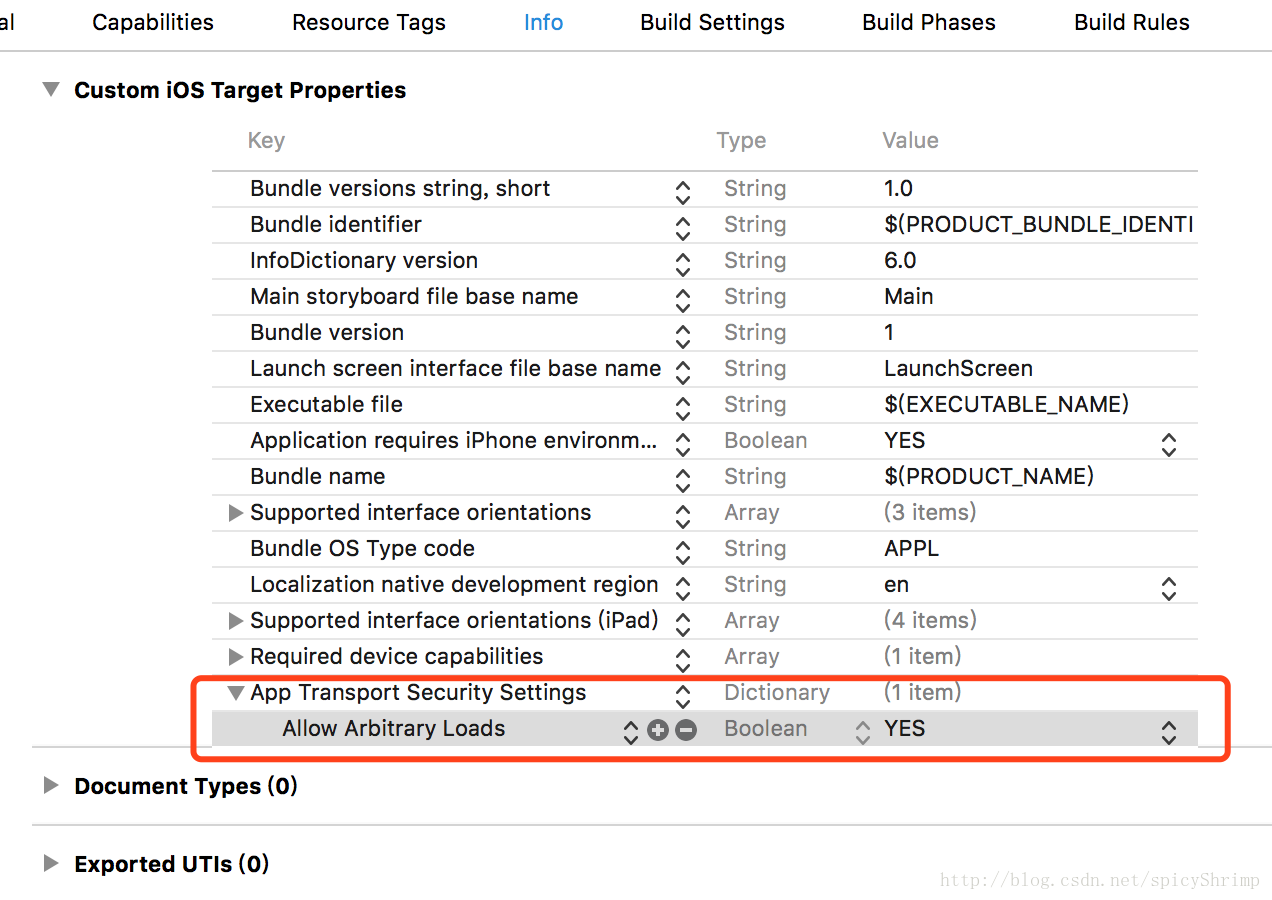Expand Supported interface orientations array
Image resolution: width=1272 pixels, height=900 pixels.
[x=236, y=512]
